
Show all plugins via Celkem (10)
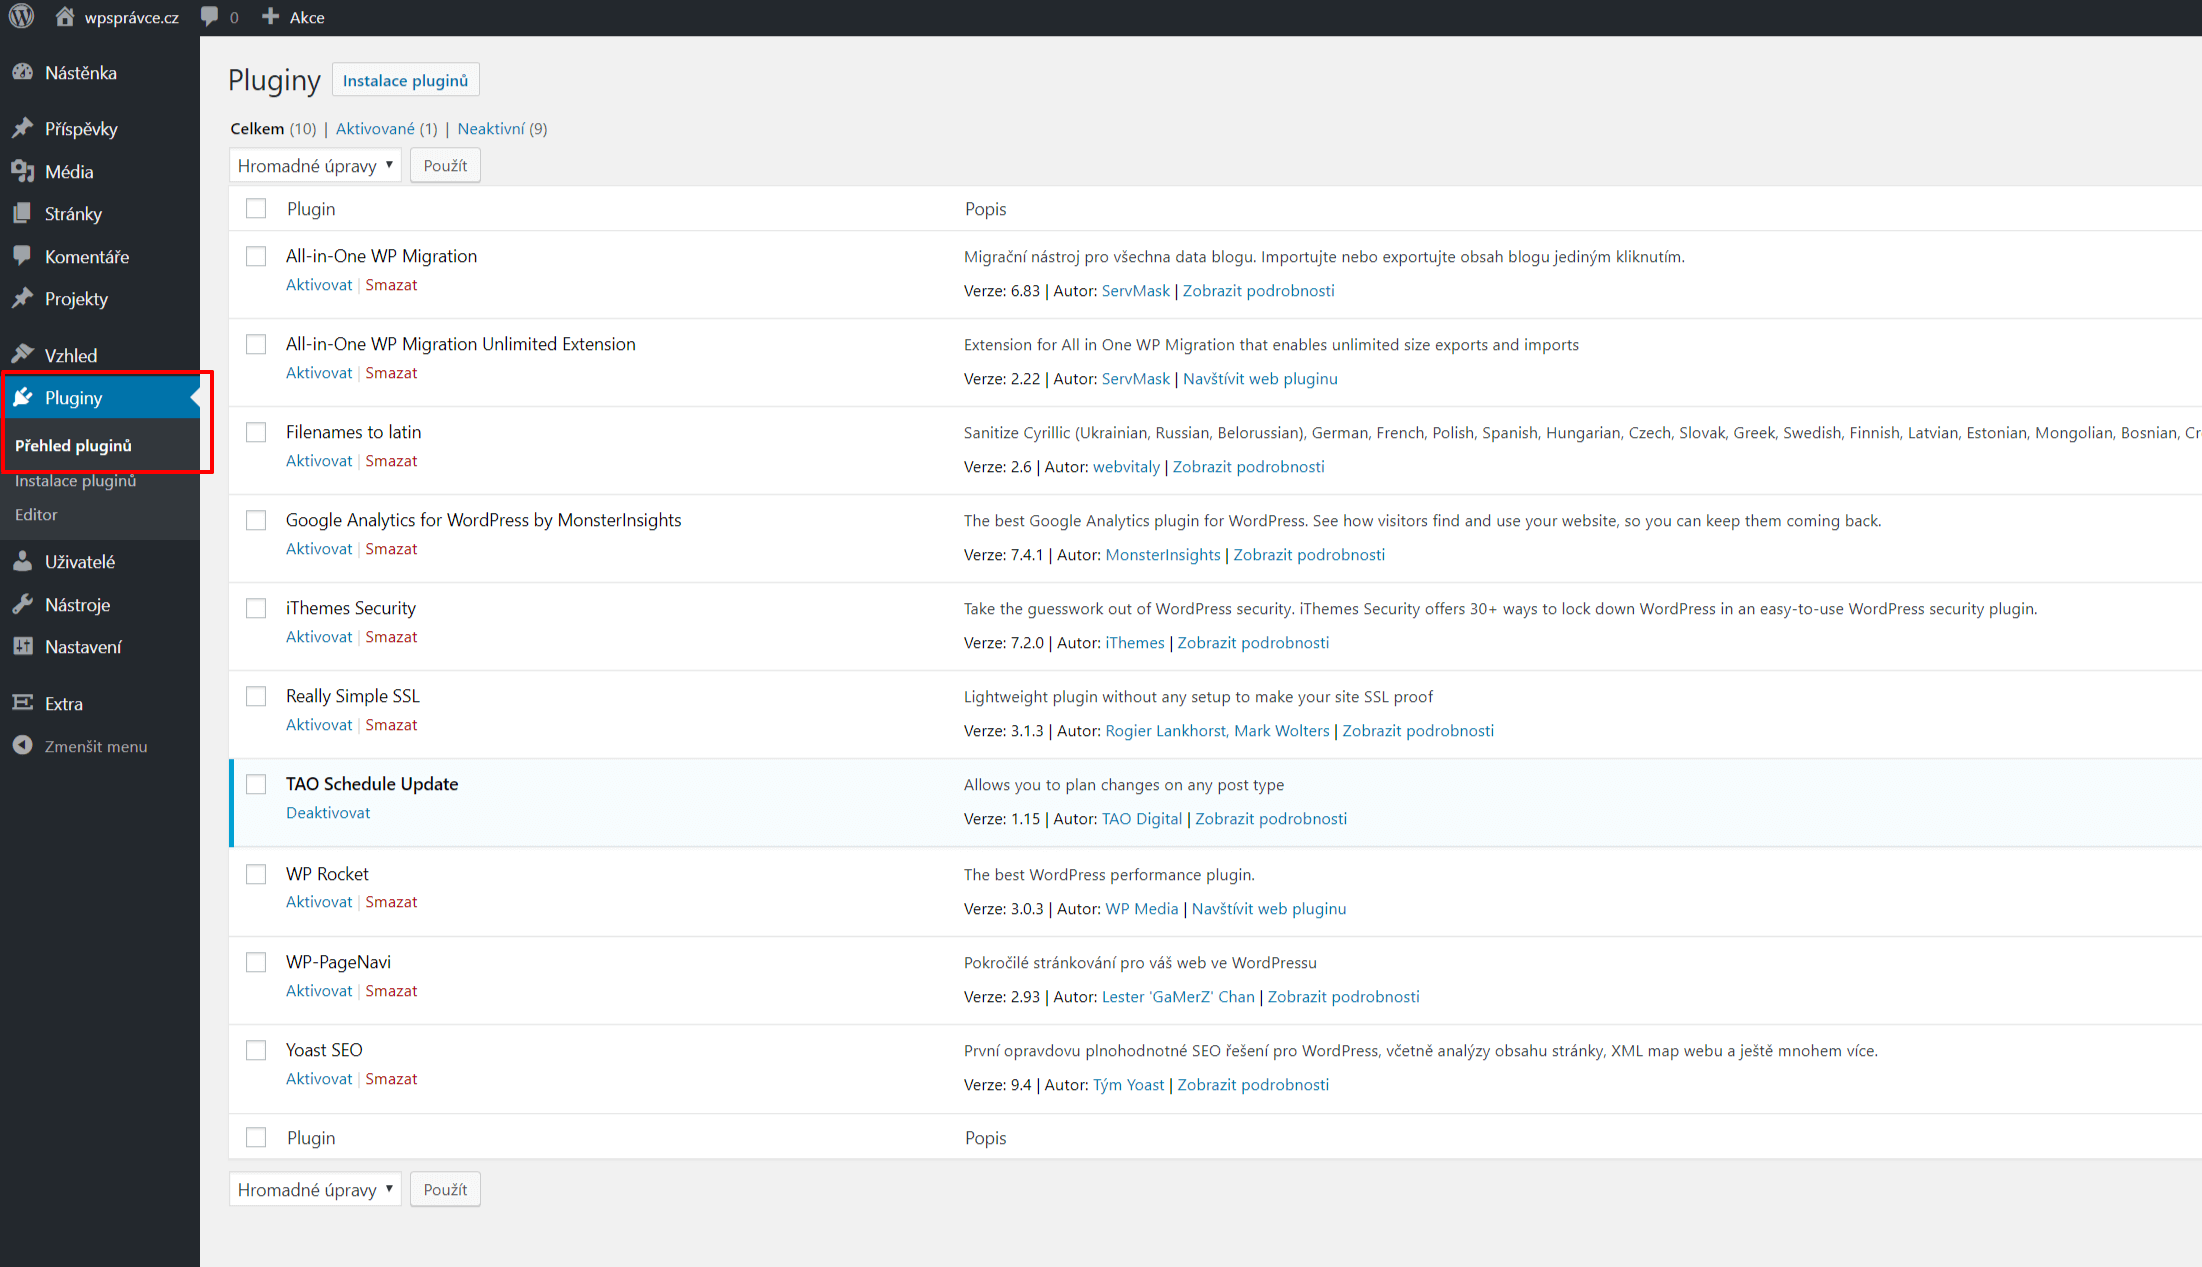pos(273,129)
